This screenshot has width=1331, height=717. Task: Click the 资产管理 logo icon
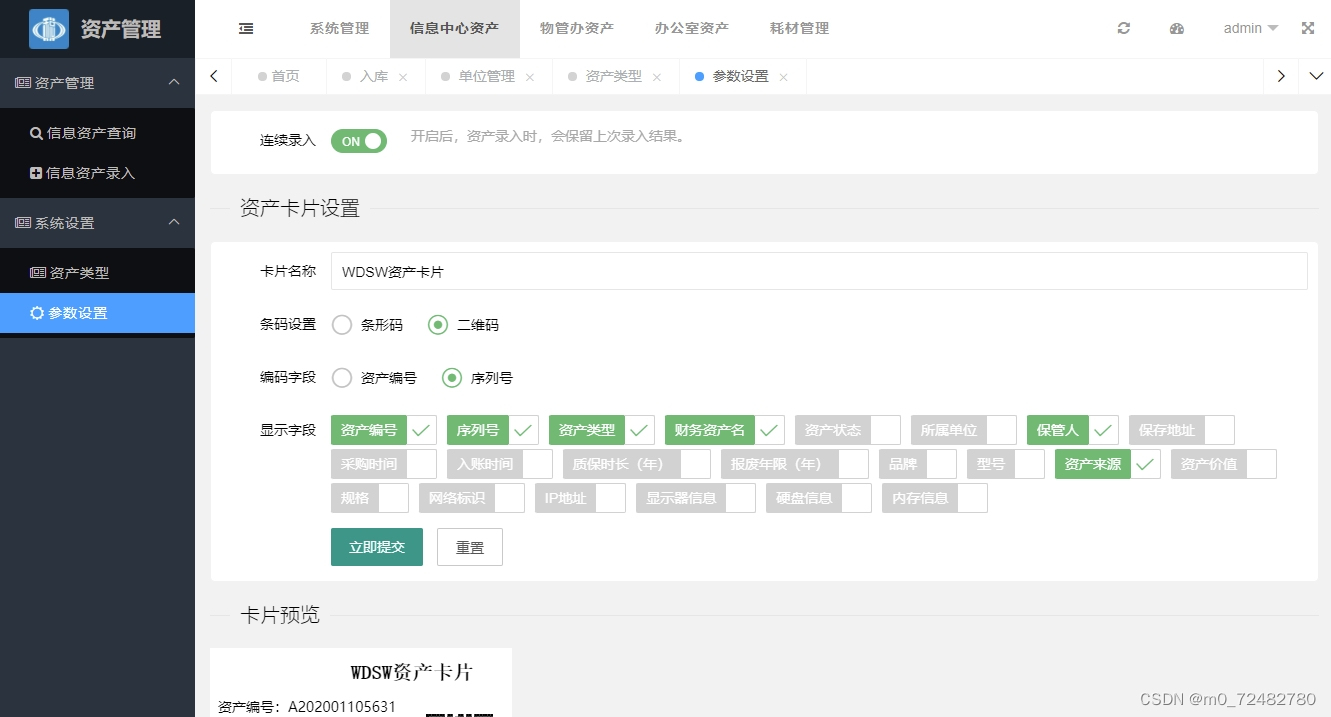coord(49,29)
